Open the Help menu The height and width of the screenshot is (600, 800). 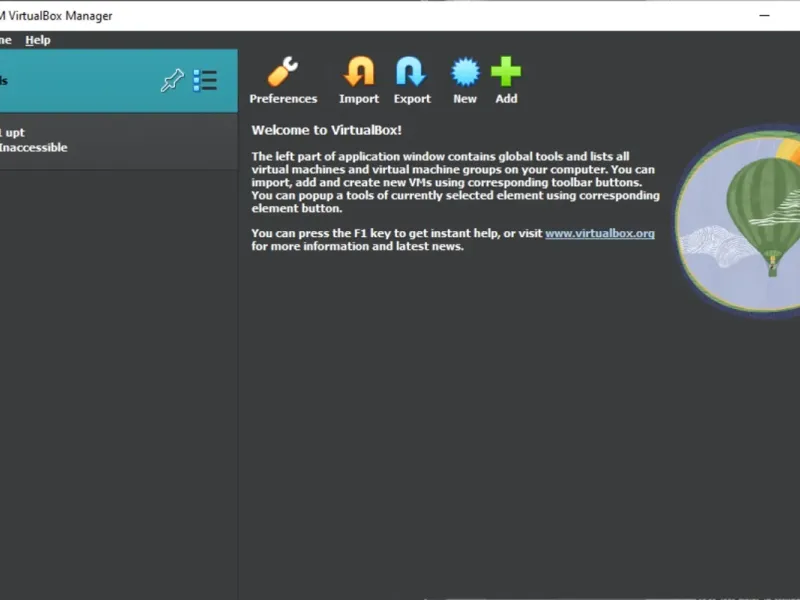click(38, 40)
